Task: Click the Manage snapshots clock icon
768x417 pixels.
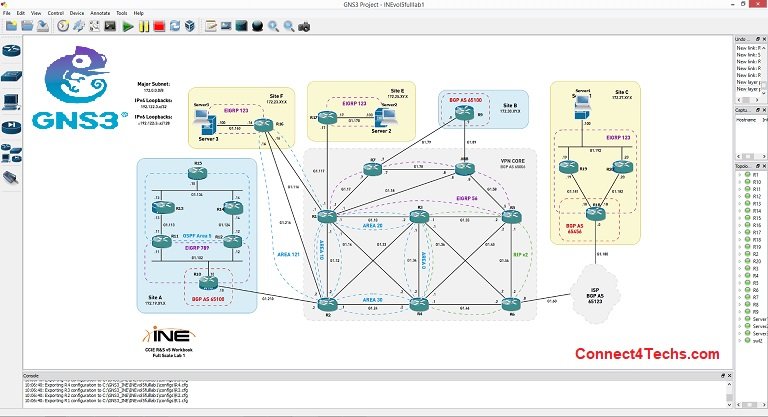Action: [x=62, y=25]
